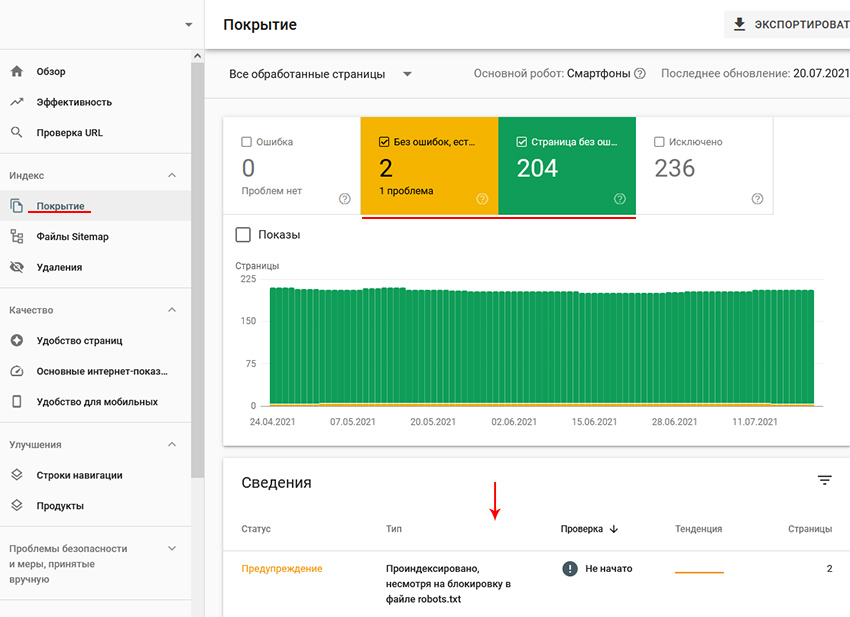
Task: Toggle the Показы checkbox
Action: tap(243, 235)
